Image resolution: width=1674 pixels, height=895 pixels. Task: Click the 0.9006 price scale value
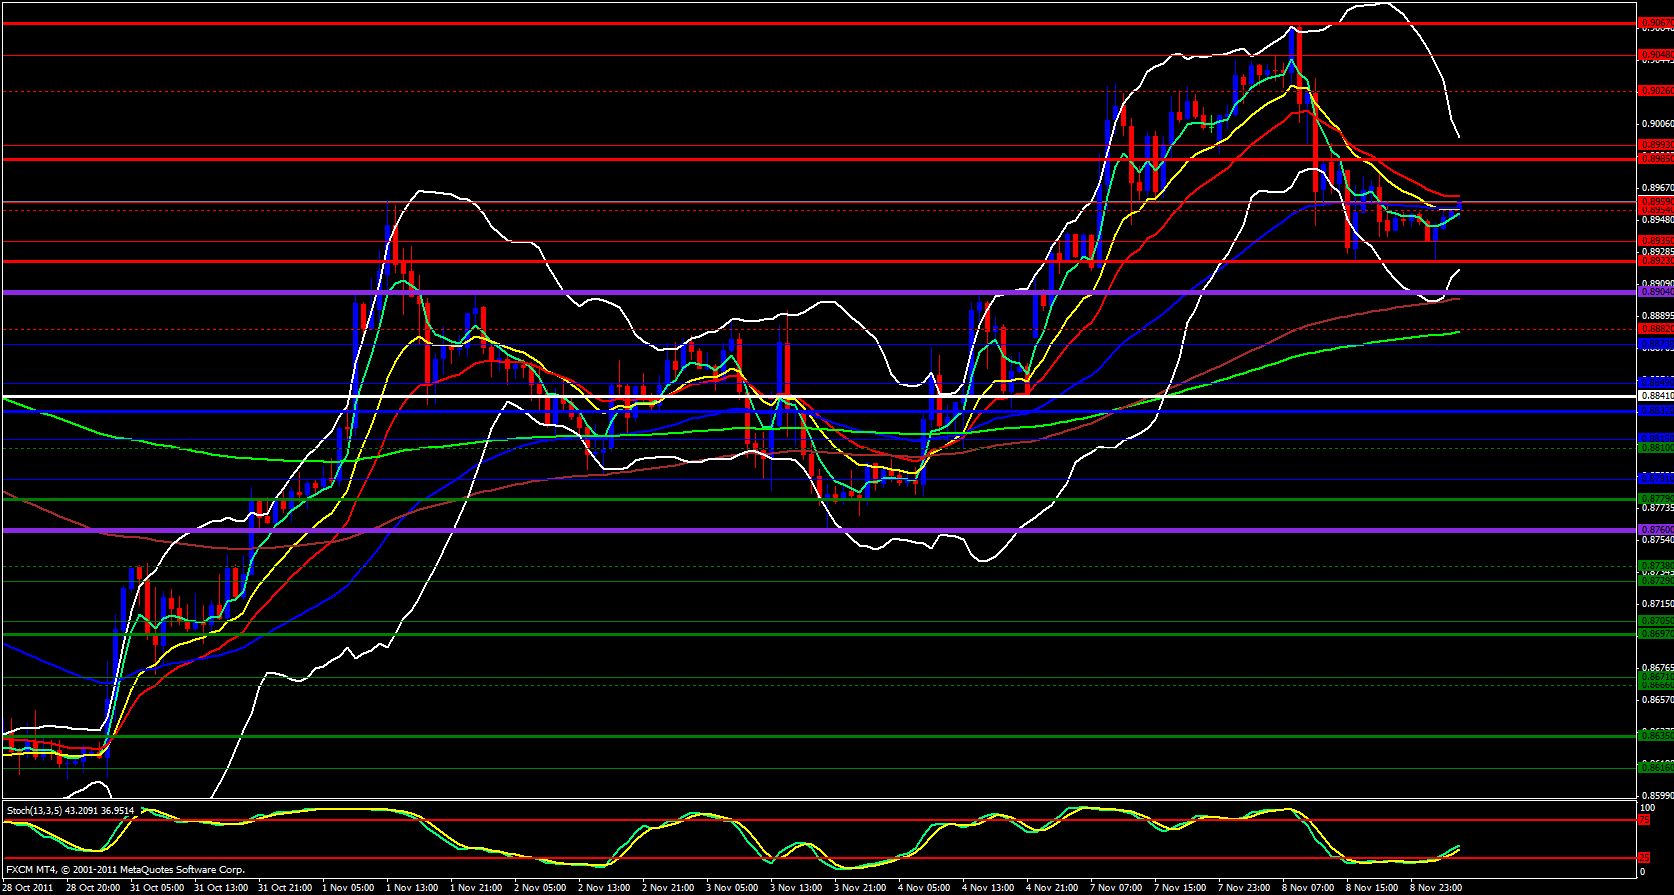(x=1657, y=124)
